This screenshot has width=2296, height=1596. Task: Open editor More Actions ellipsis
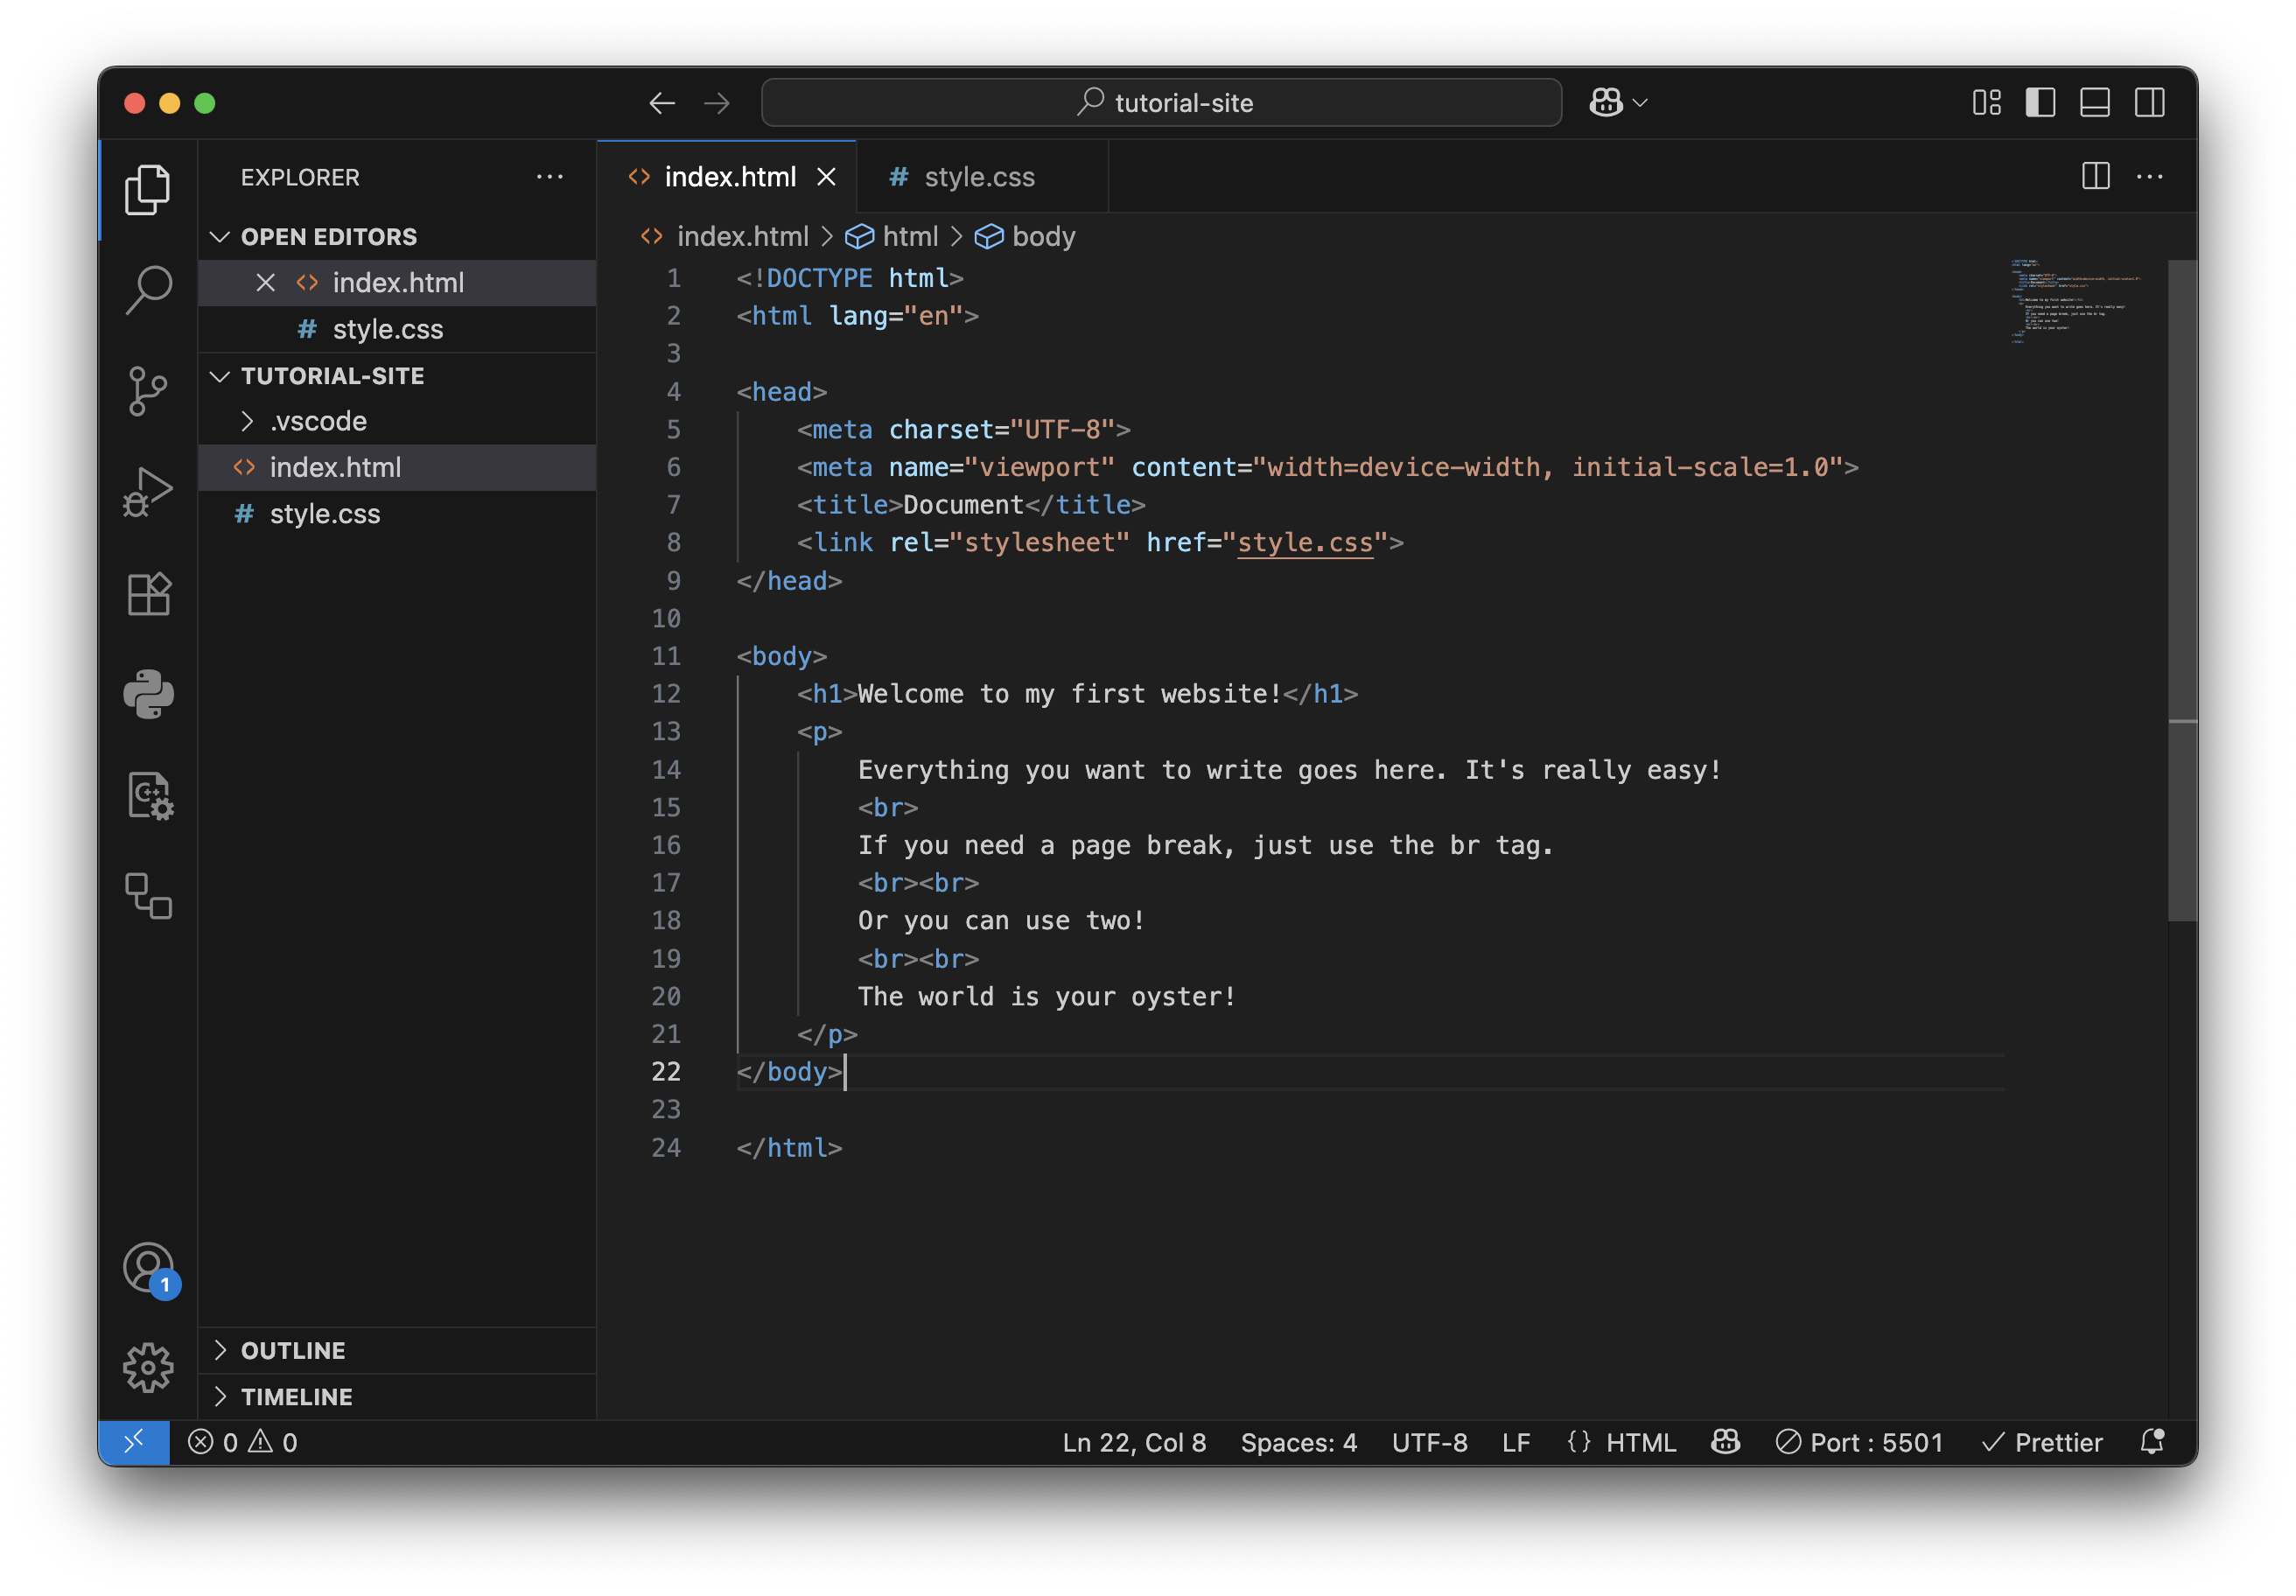2149,176
